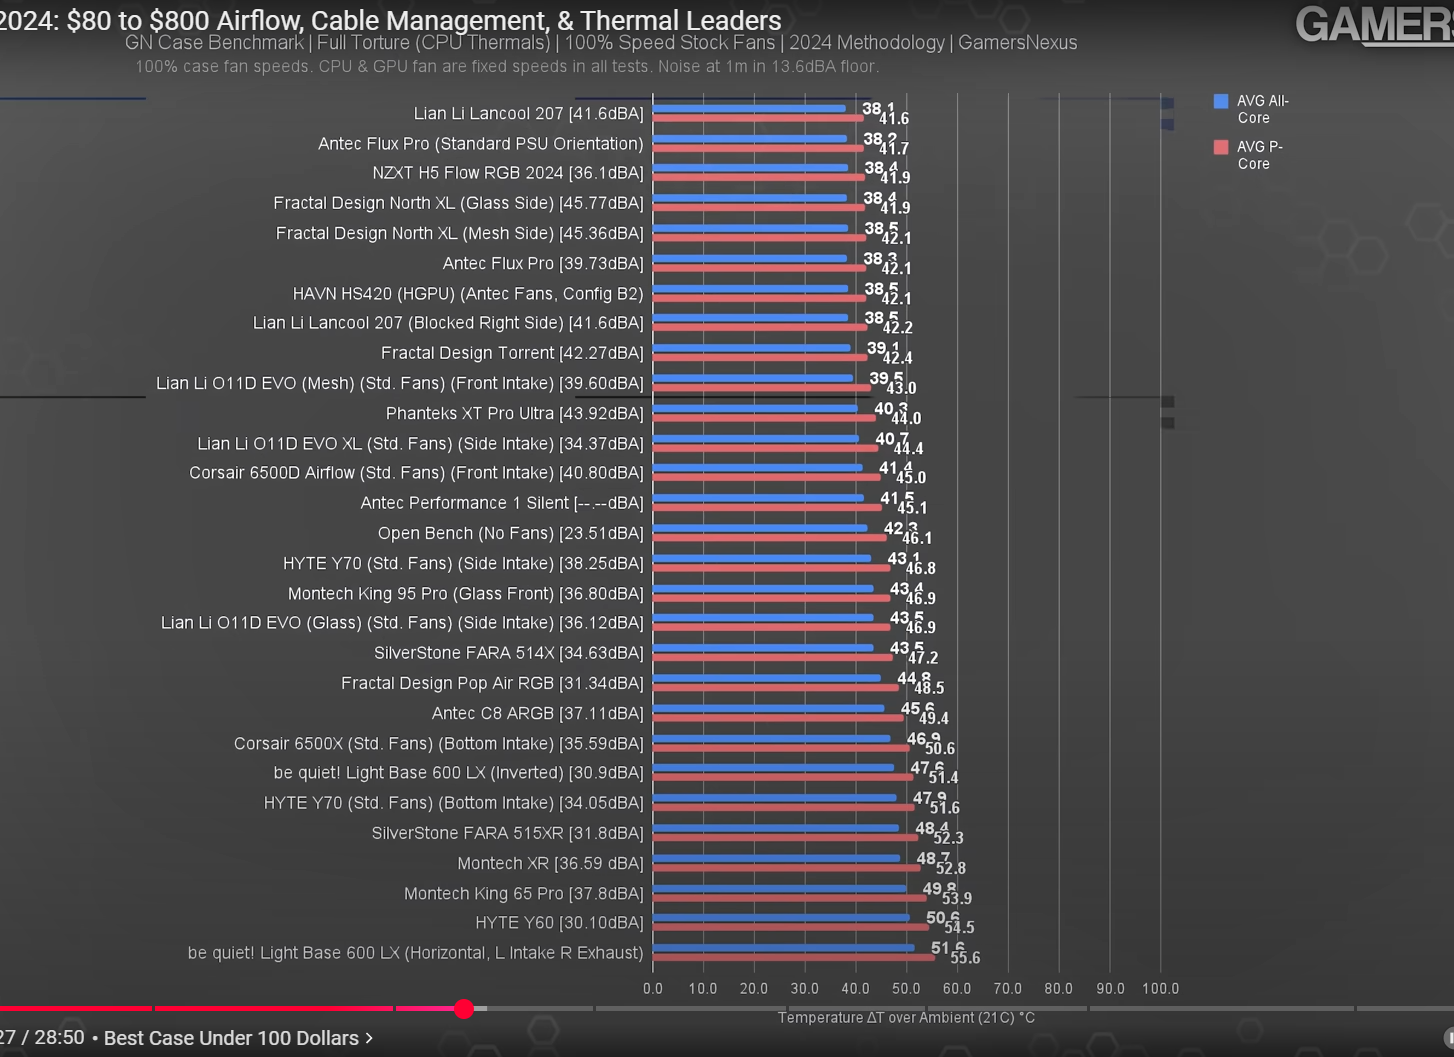This screenshot has height=1057, width=1454.
Task: Select the 'HAVN HS420 (HGPU)' row label
Action: point(468,293)
